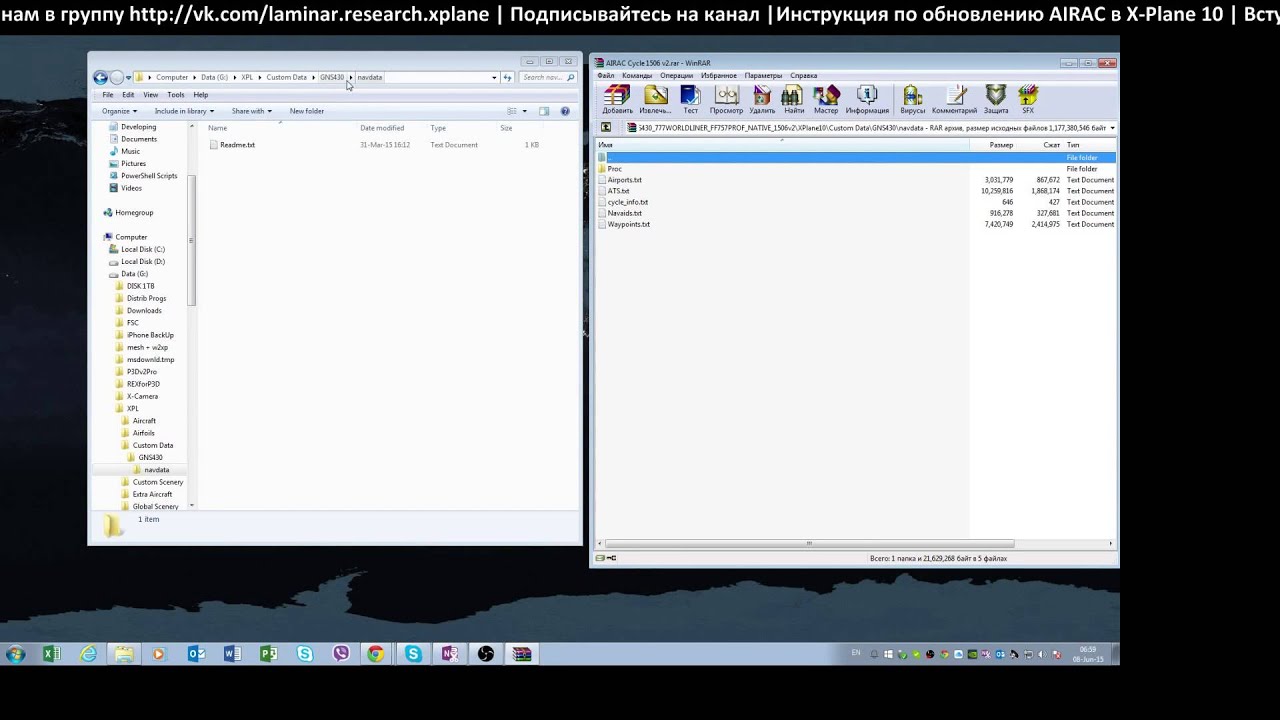Click the Вирусы (Virus scan) icon
This screenshot has width=1280, height=720.
pyautogui.click(x=913, y=99)
